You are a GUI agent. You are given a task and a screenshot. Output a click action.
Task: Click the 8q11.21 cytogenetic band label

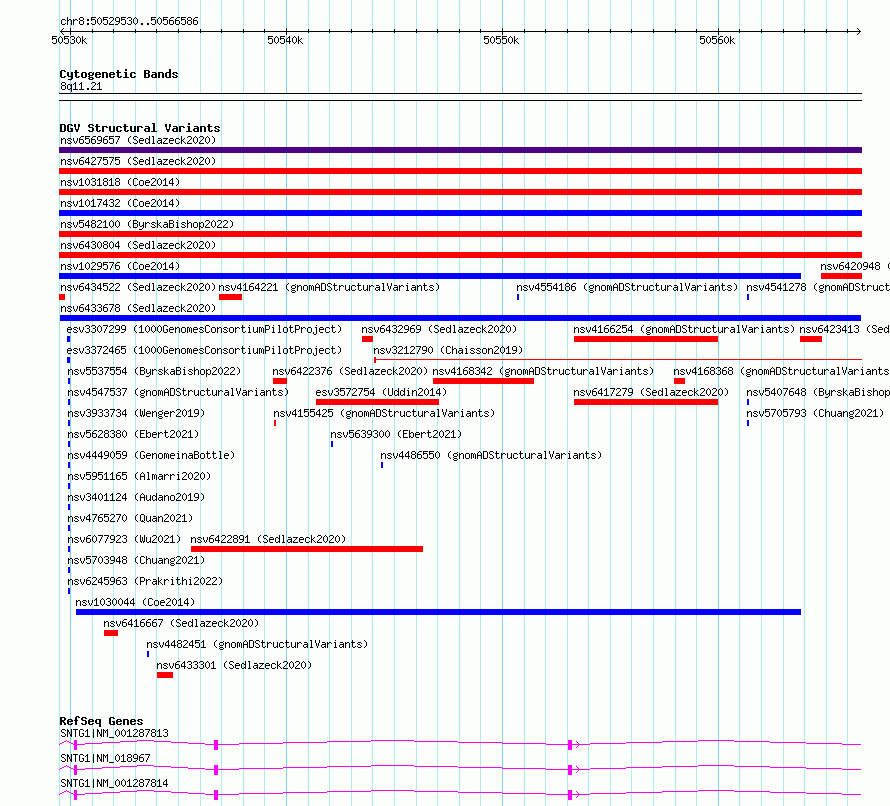(81, 86)
